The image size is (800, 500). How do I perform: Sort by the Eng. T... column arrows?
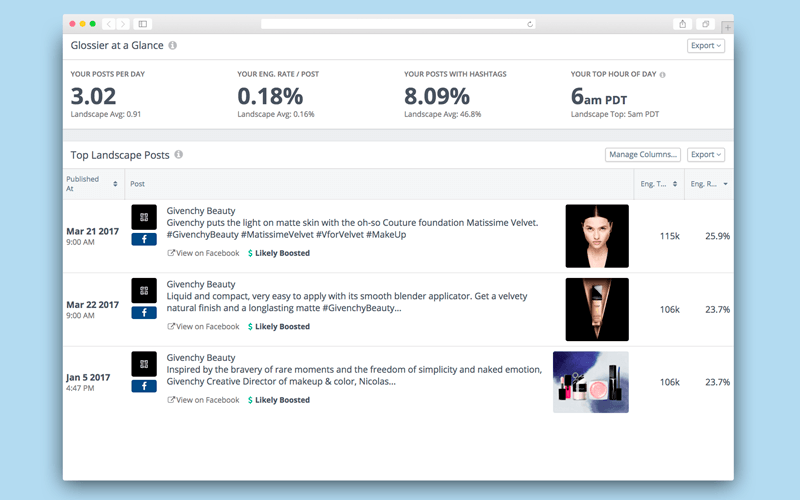(x=675, y=184)
